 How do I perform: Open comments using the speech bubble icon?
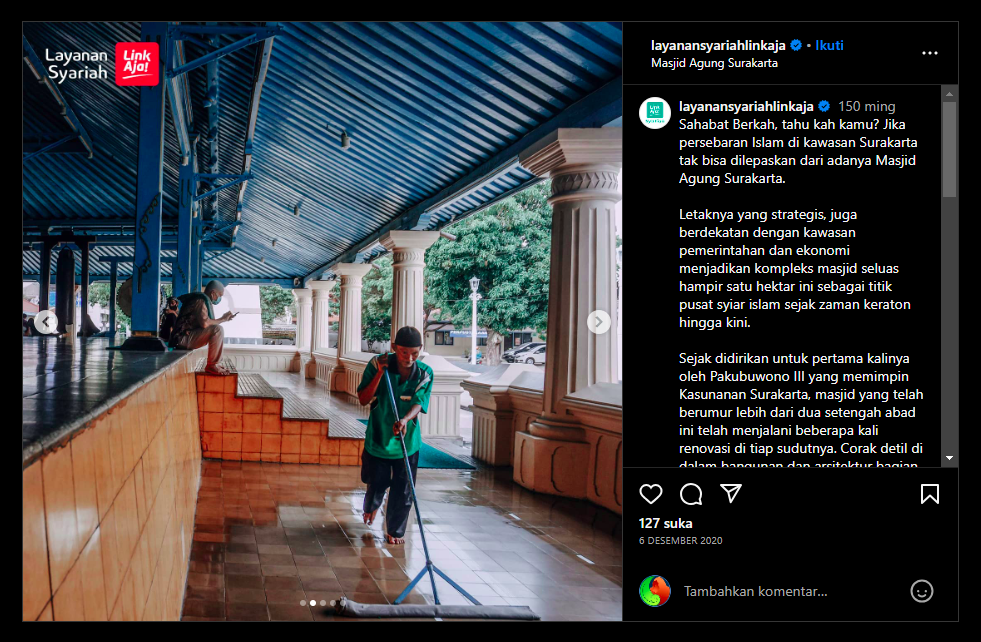pyautogui.click(x=691, y=494)
